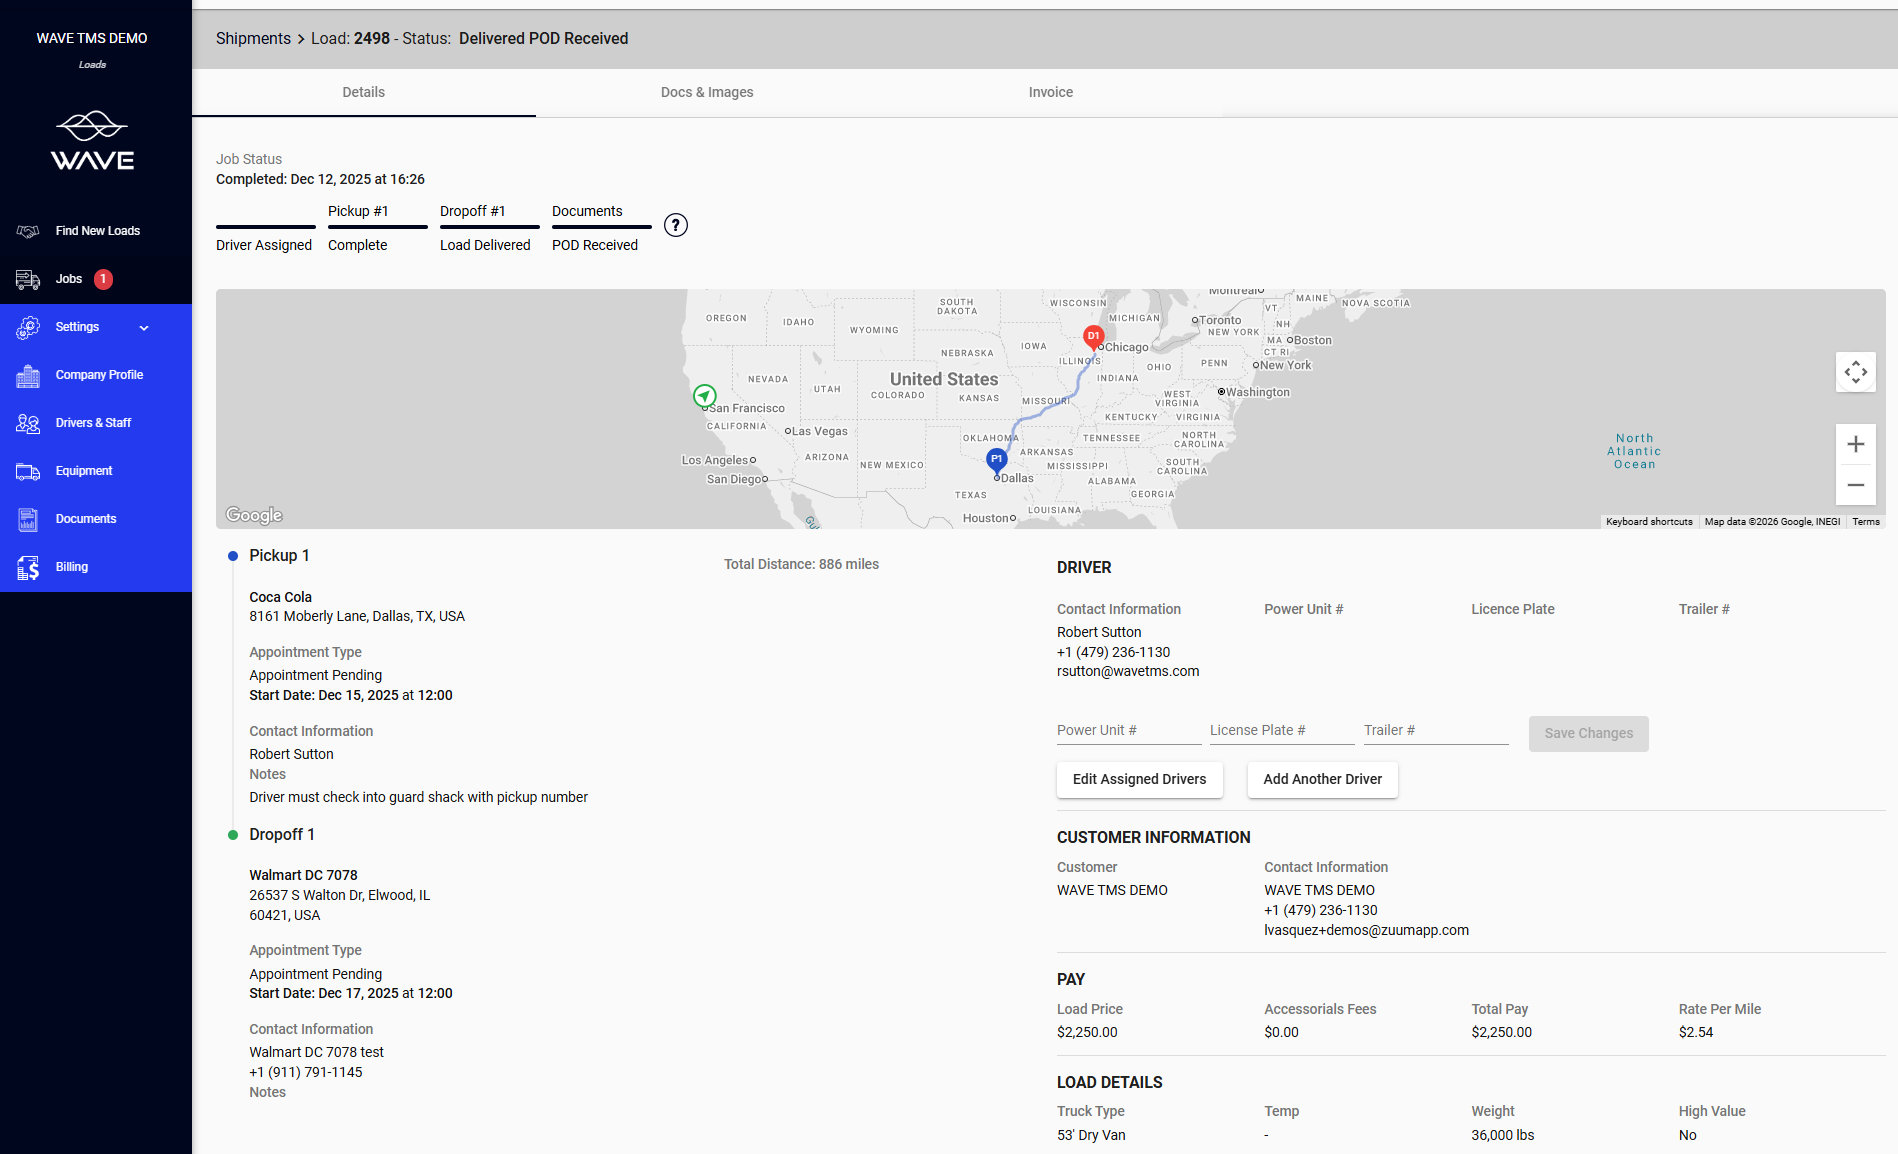The image size is (1898, 1154).
Task: Open the Invoice tab
Action: 1050,92
